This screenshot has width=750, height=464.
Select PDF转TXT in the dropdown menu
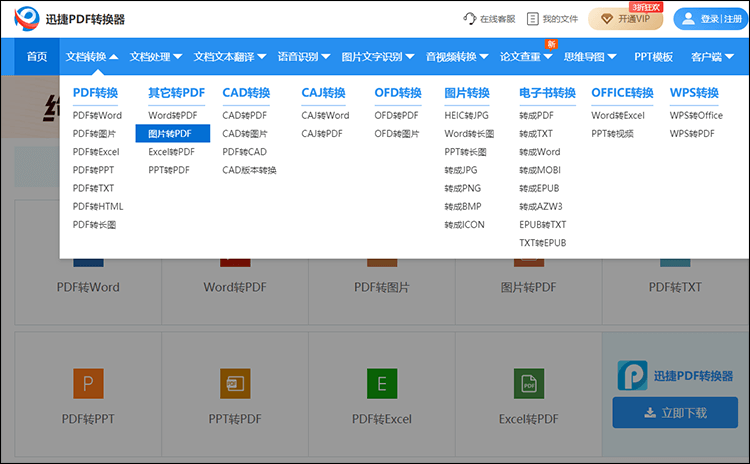pyautogui.click(x=93, y=188)
